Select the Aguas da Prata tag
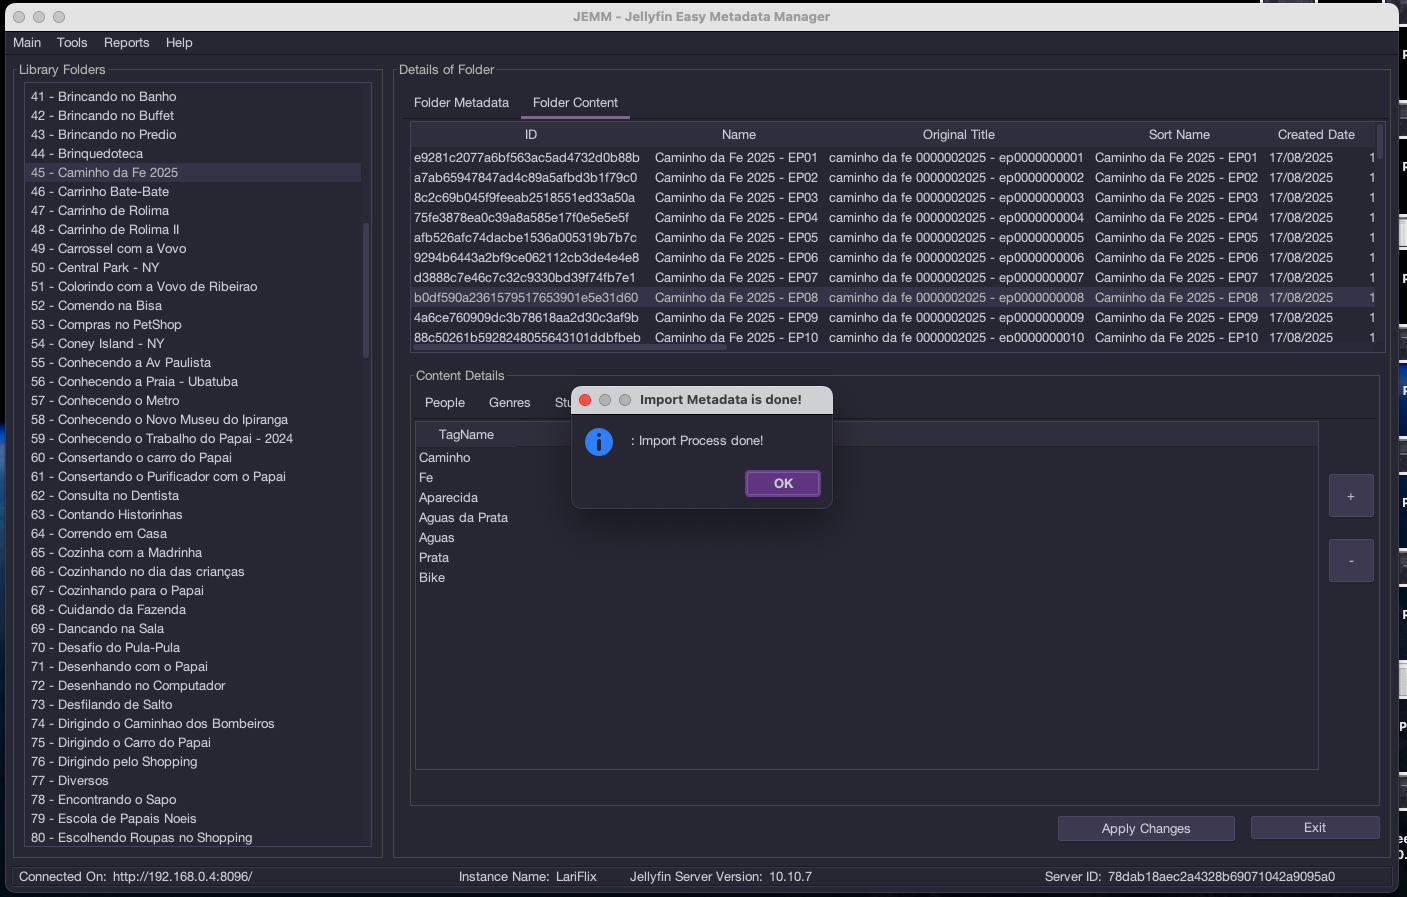Image resolution: width=1407 pixels, height=897 pixels. [463, 518]
